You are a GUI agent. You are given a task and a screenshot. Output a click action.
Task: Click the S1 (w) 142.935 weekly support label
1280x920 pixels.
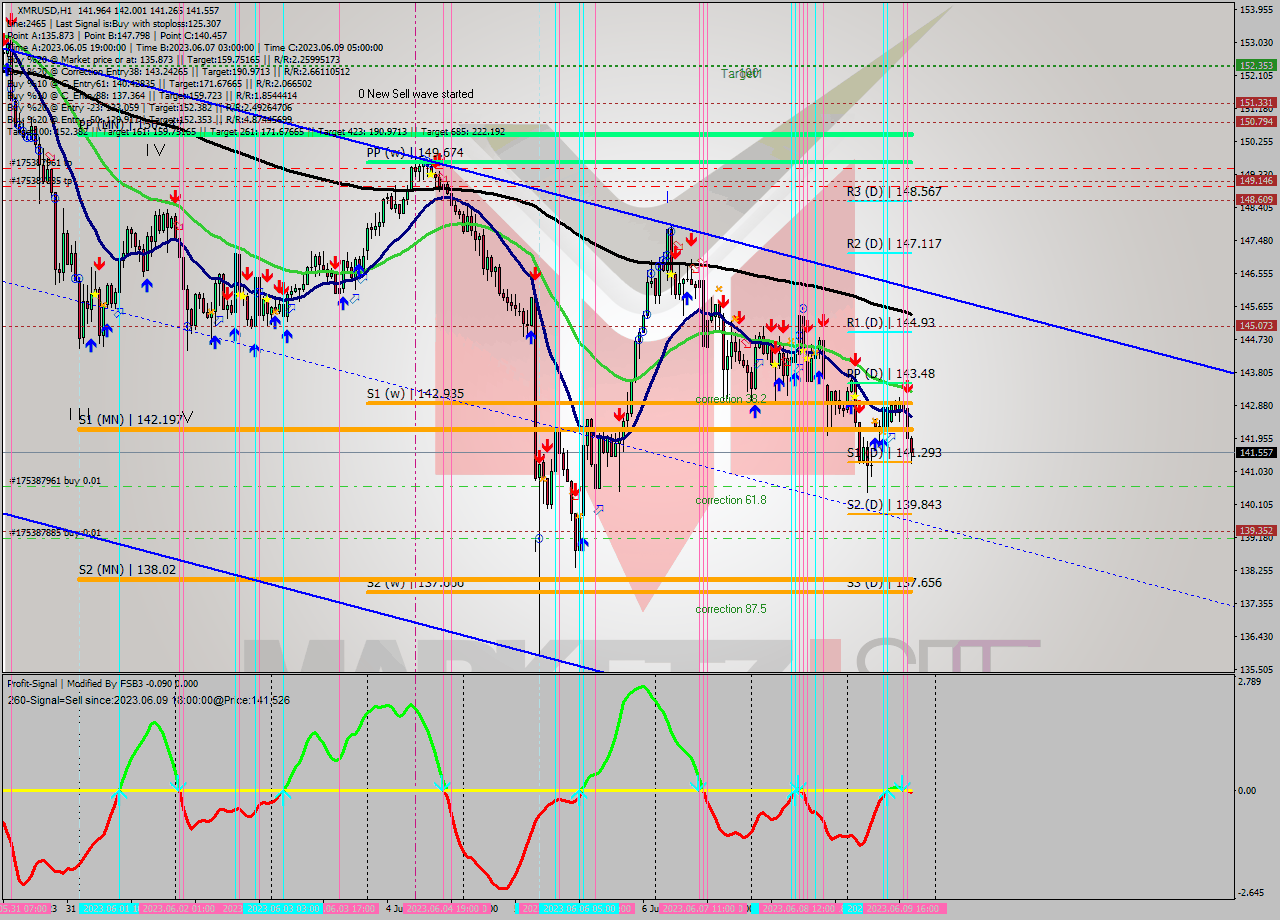(415, 394)
